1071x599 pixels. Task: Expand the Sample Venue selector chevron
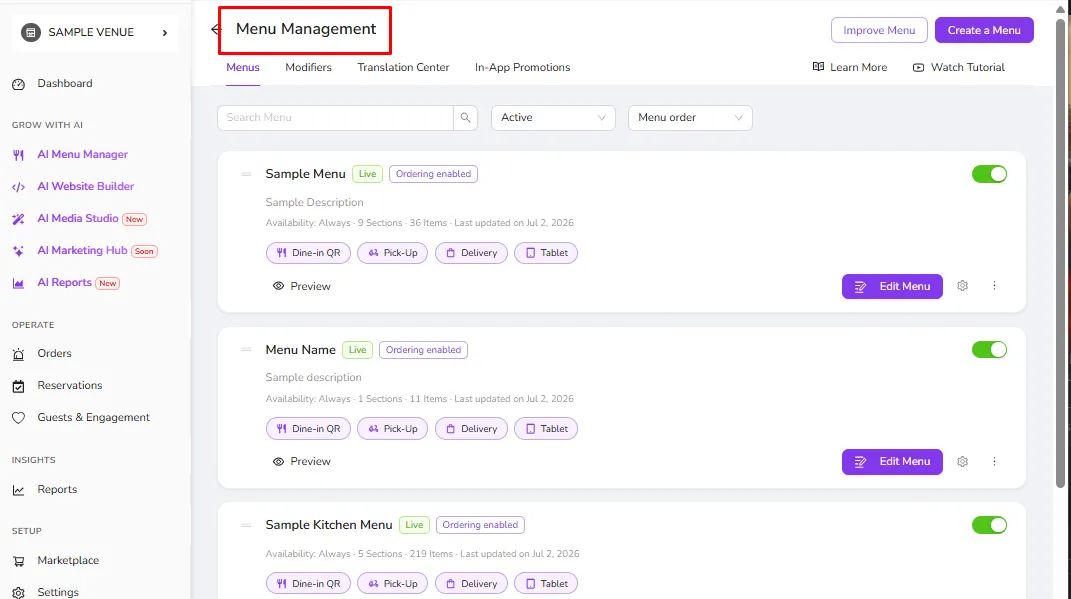pos(165,33)
